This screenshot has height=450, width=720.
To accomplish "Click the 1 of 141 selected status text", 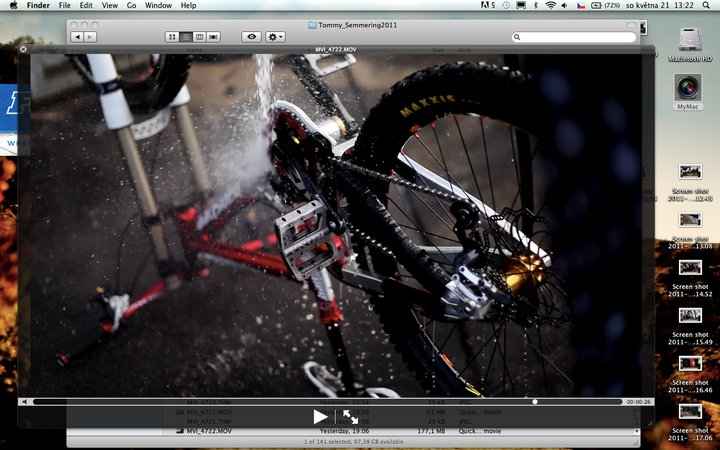I will pyautogui.click(x=353, y=442).
